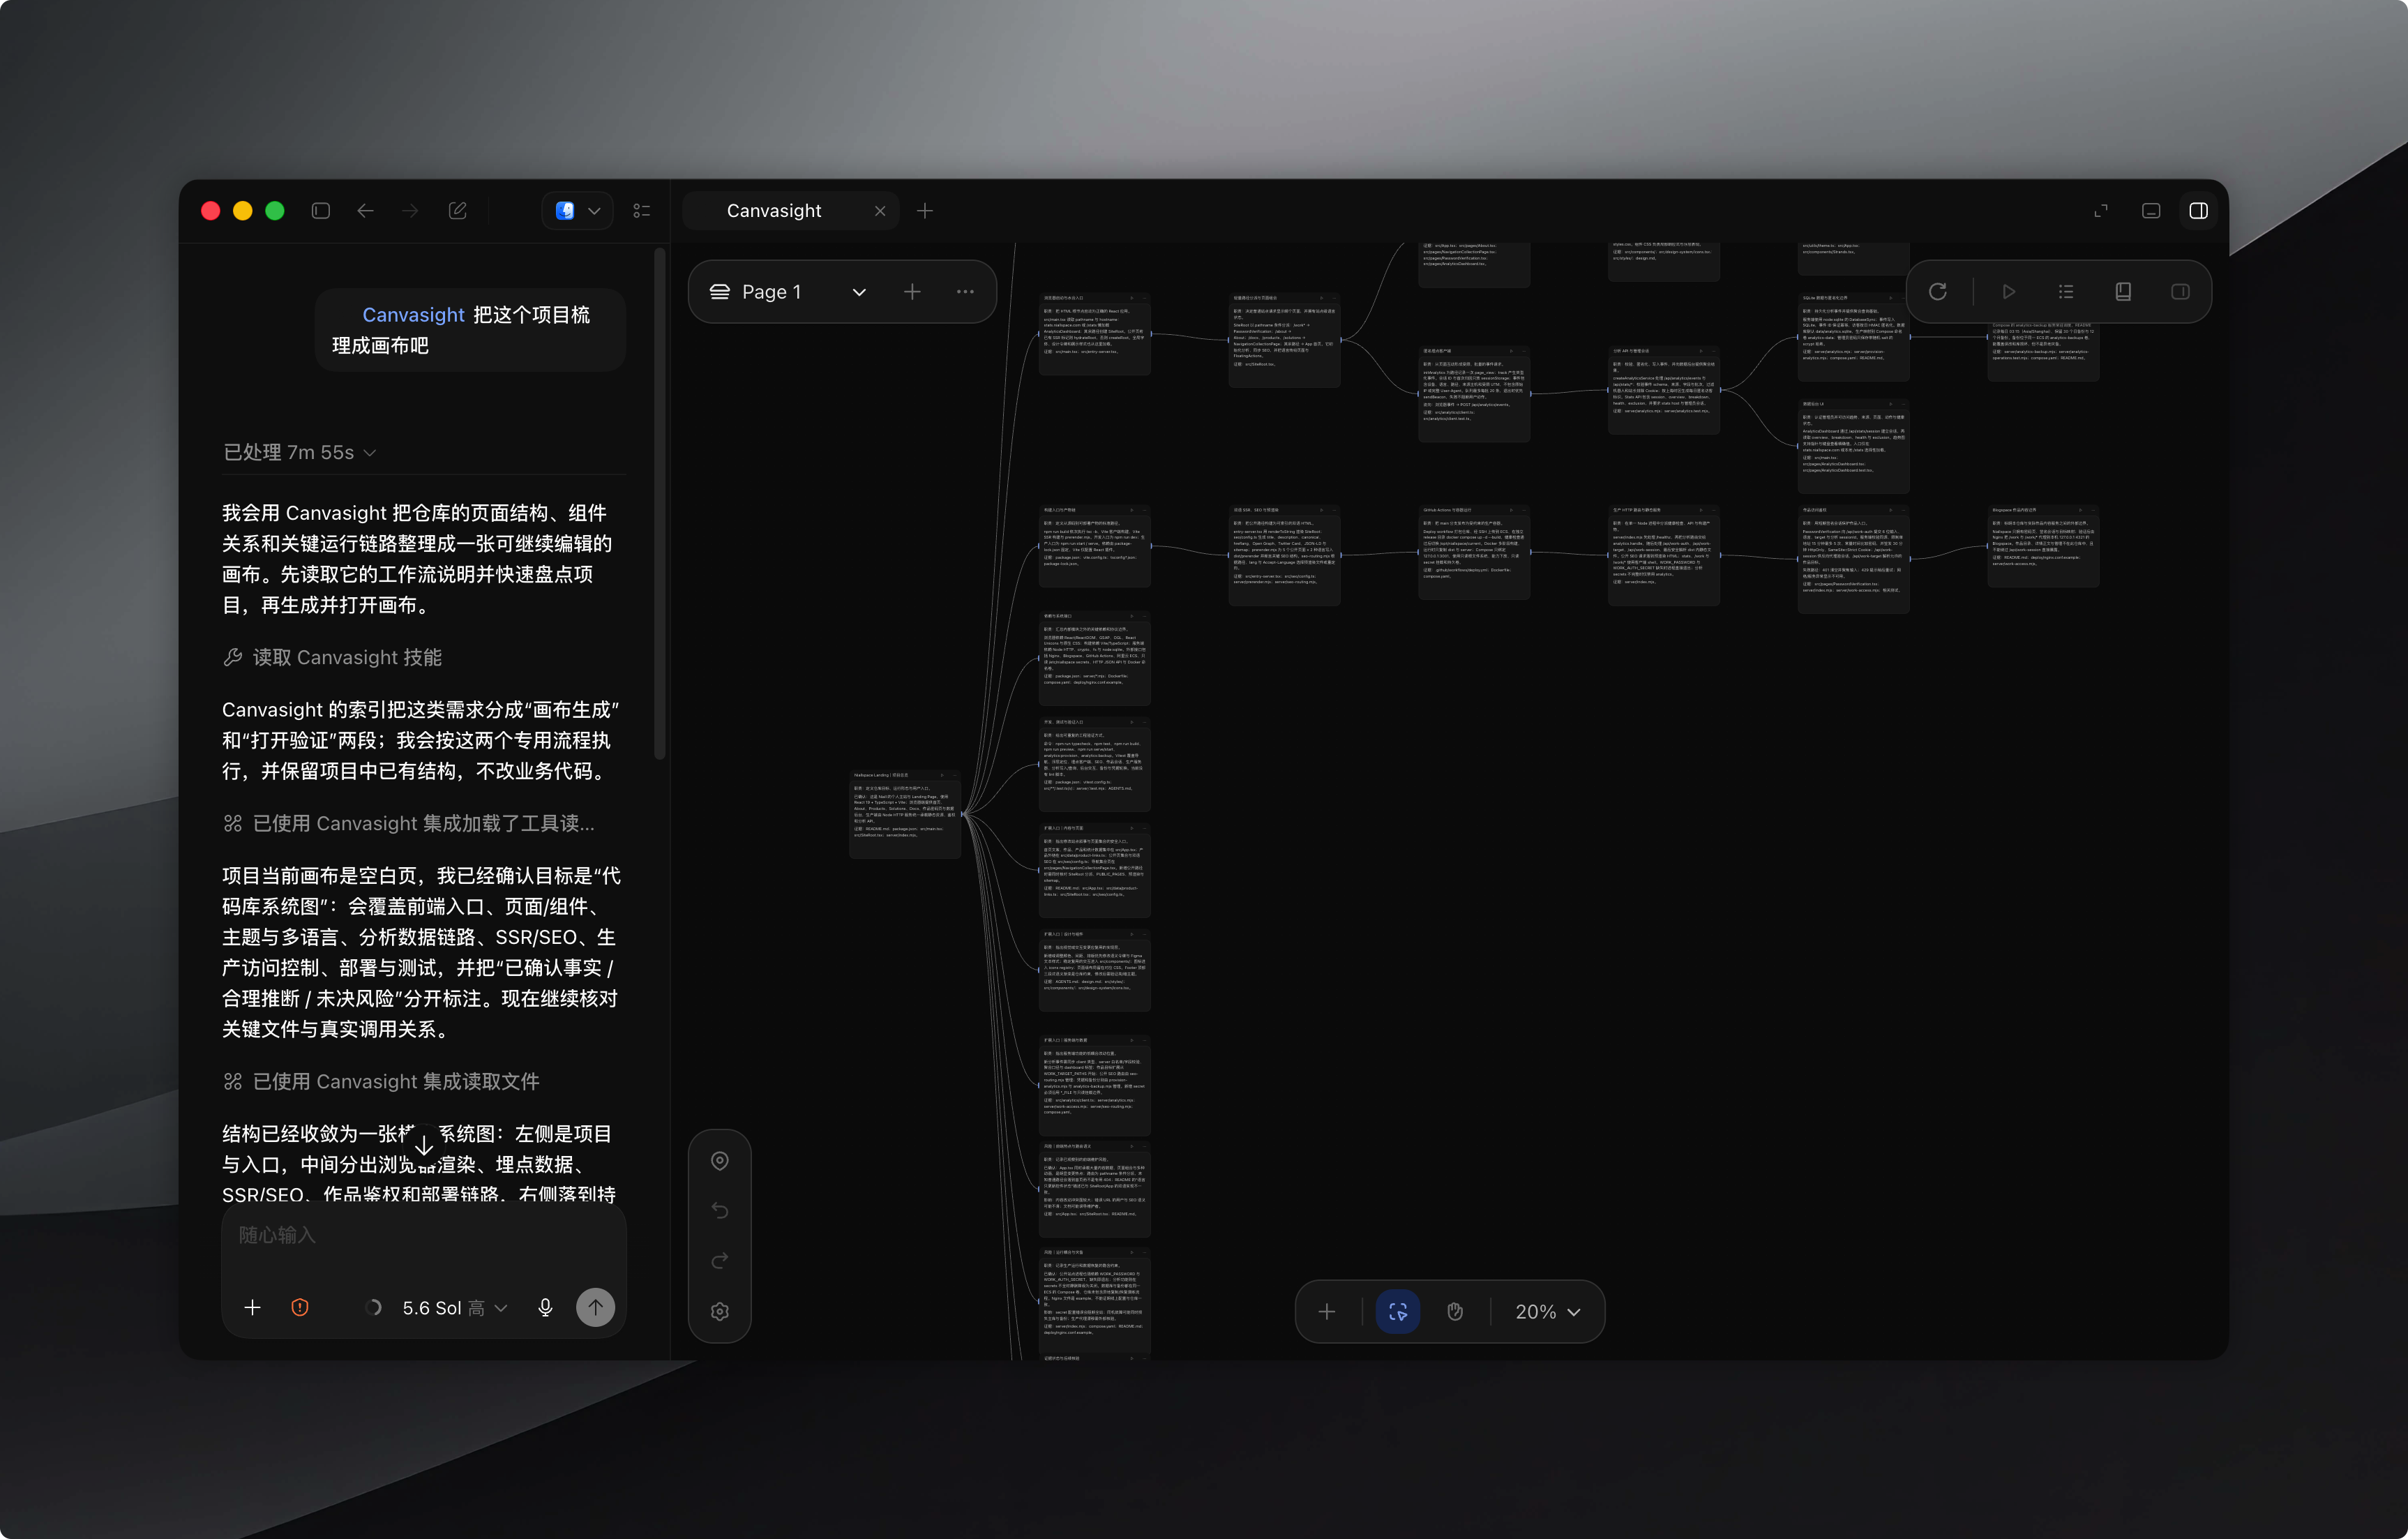Image resolution: width=2408 pixels, height=1539 pixels.
Task: Click the Canvasight mention in the prompt
Action: point(413,315)
